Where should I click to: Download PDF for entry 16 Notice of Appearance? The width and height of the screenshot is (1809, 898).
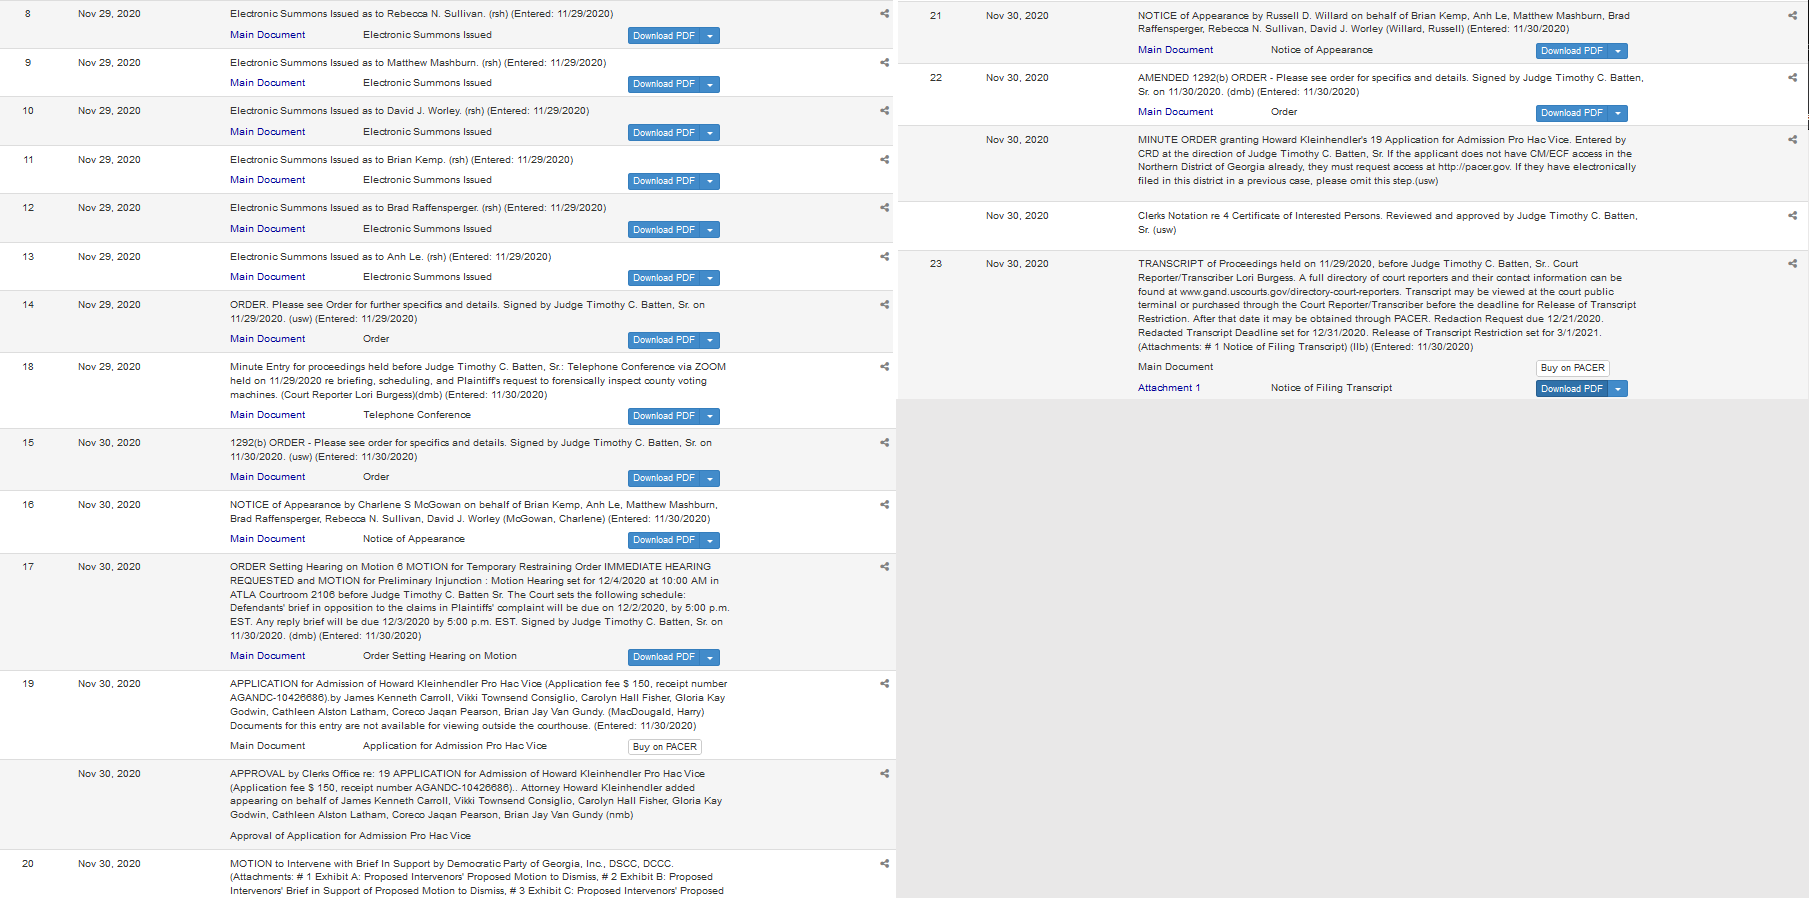coord(664,540)
